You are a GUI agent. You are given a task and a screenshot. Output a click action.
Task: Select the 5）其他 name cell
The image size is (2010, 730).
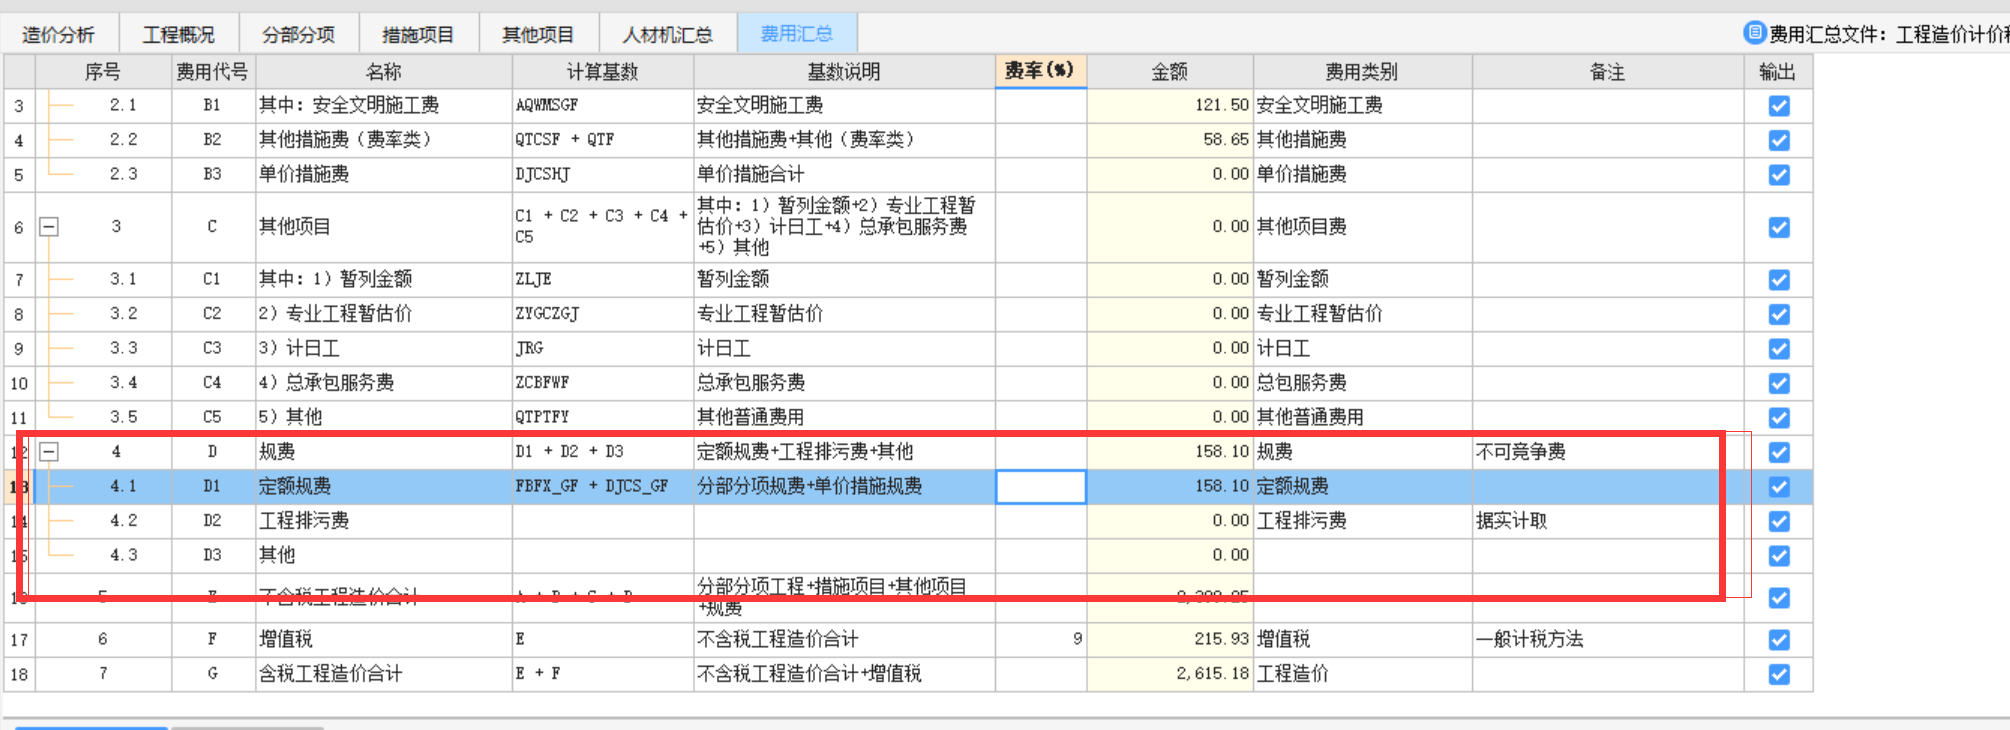(384, 417)
